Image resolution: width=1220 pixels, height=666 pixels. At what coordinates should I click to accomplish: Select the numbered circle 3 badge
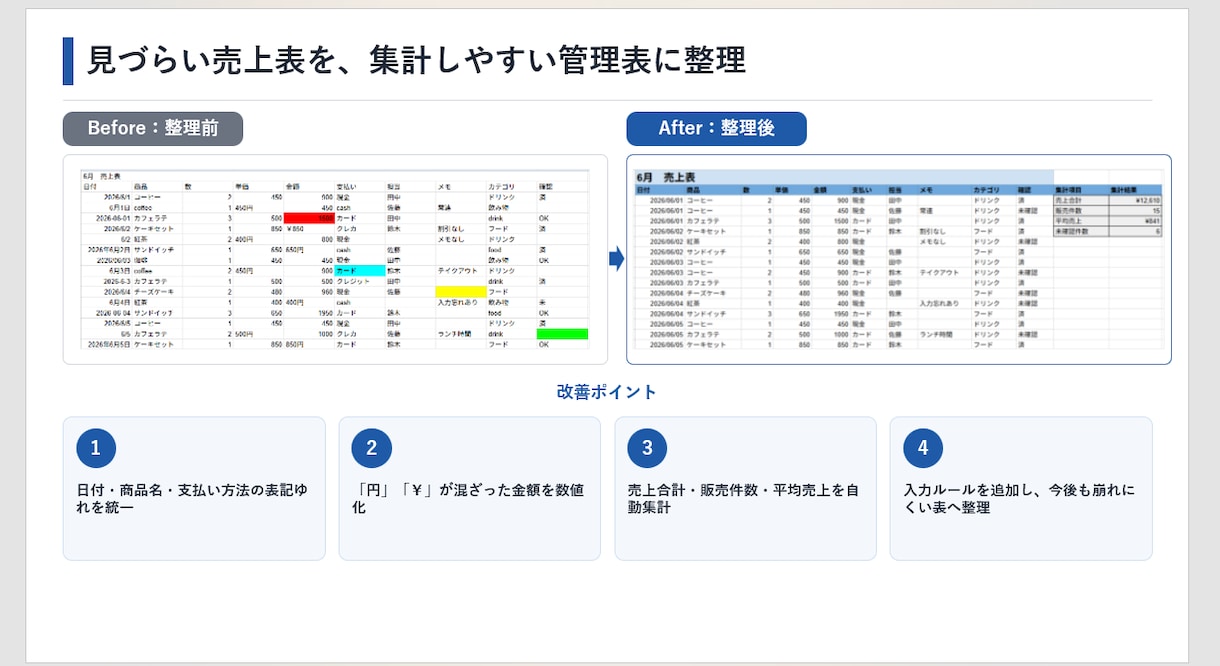(x=647, y=448)
